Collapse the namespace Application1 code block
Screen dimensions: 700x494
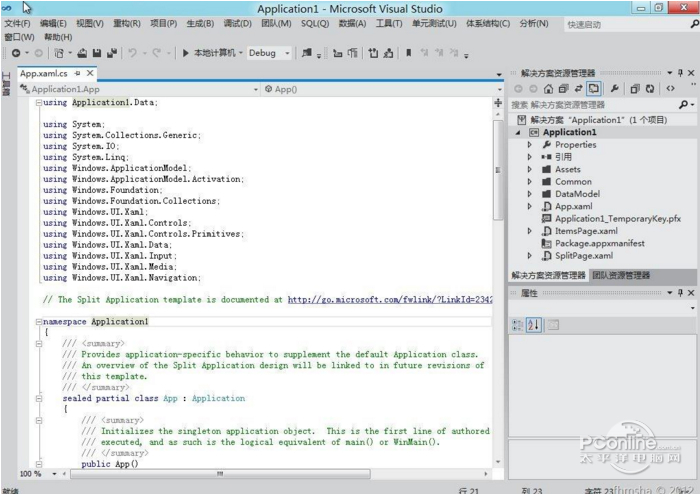click(38, 322)
